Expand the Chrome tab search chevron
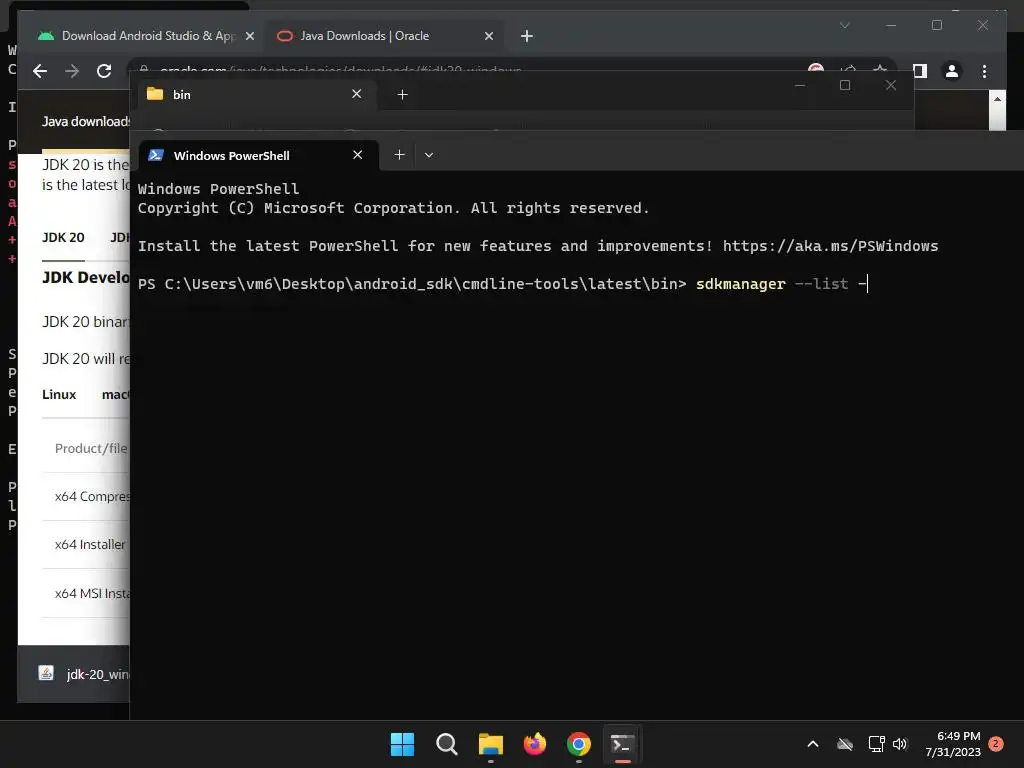The height and width of the screenshot is (768, 1024). click(x=844, y=25)
